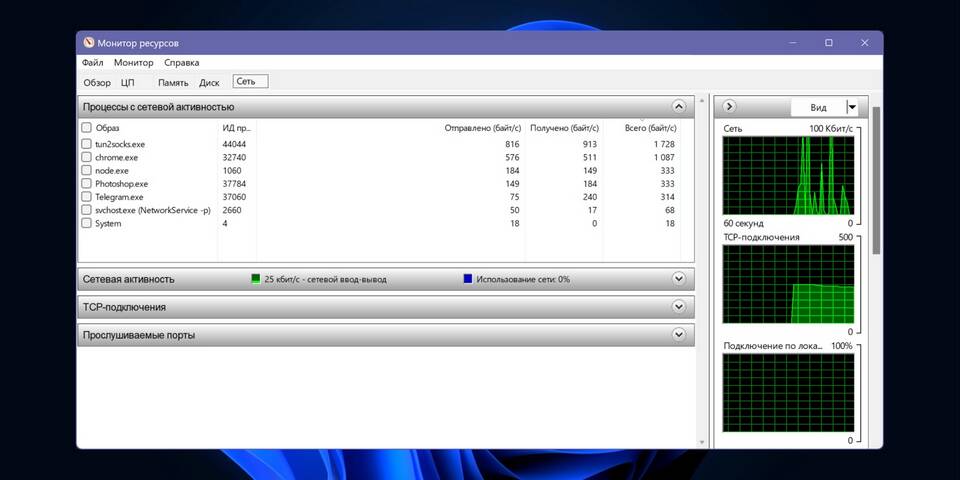Image resolution: width=960 pixels, height=480 pixels.
Task: Check the Photoshop.exe process filter box
Action: click(x=86, y=184)
